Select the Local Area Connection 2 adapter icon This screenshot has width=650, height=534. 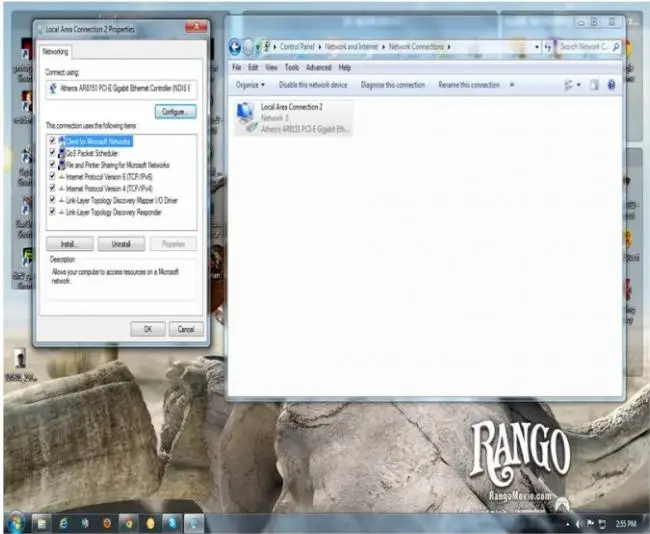click(x=246, y=117)
